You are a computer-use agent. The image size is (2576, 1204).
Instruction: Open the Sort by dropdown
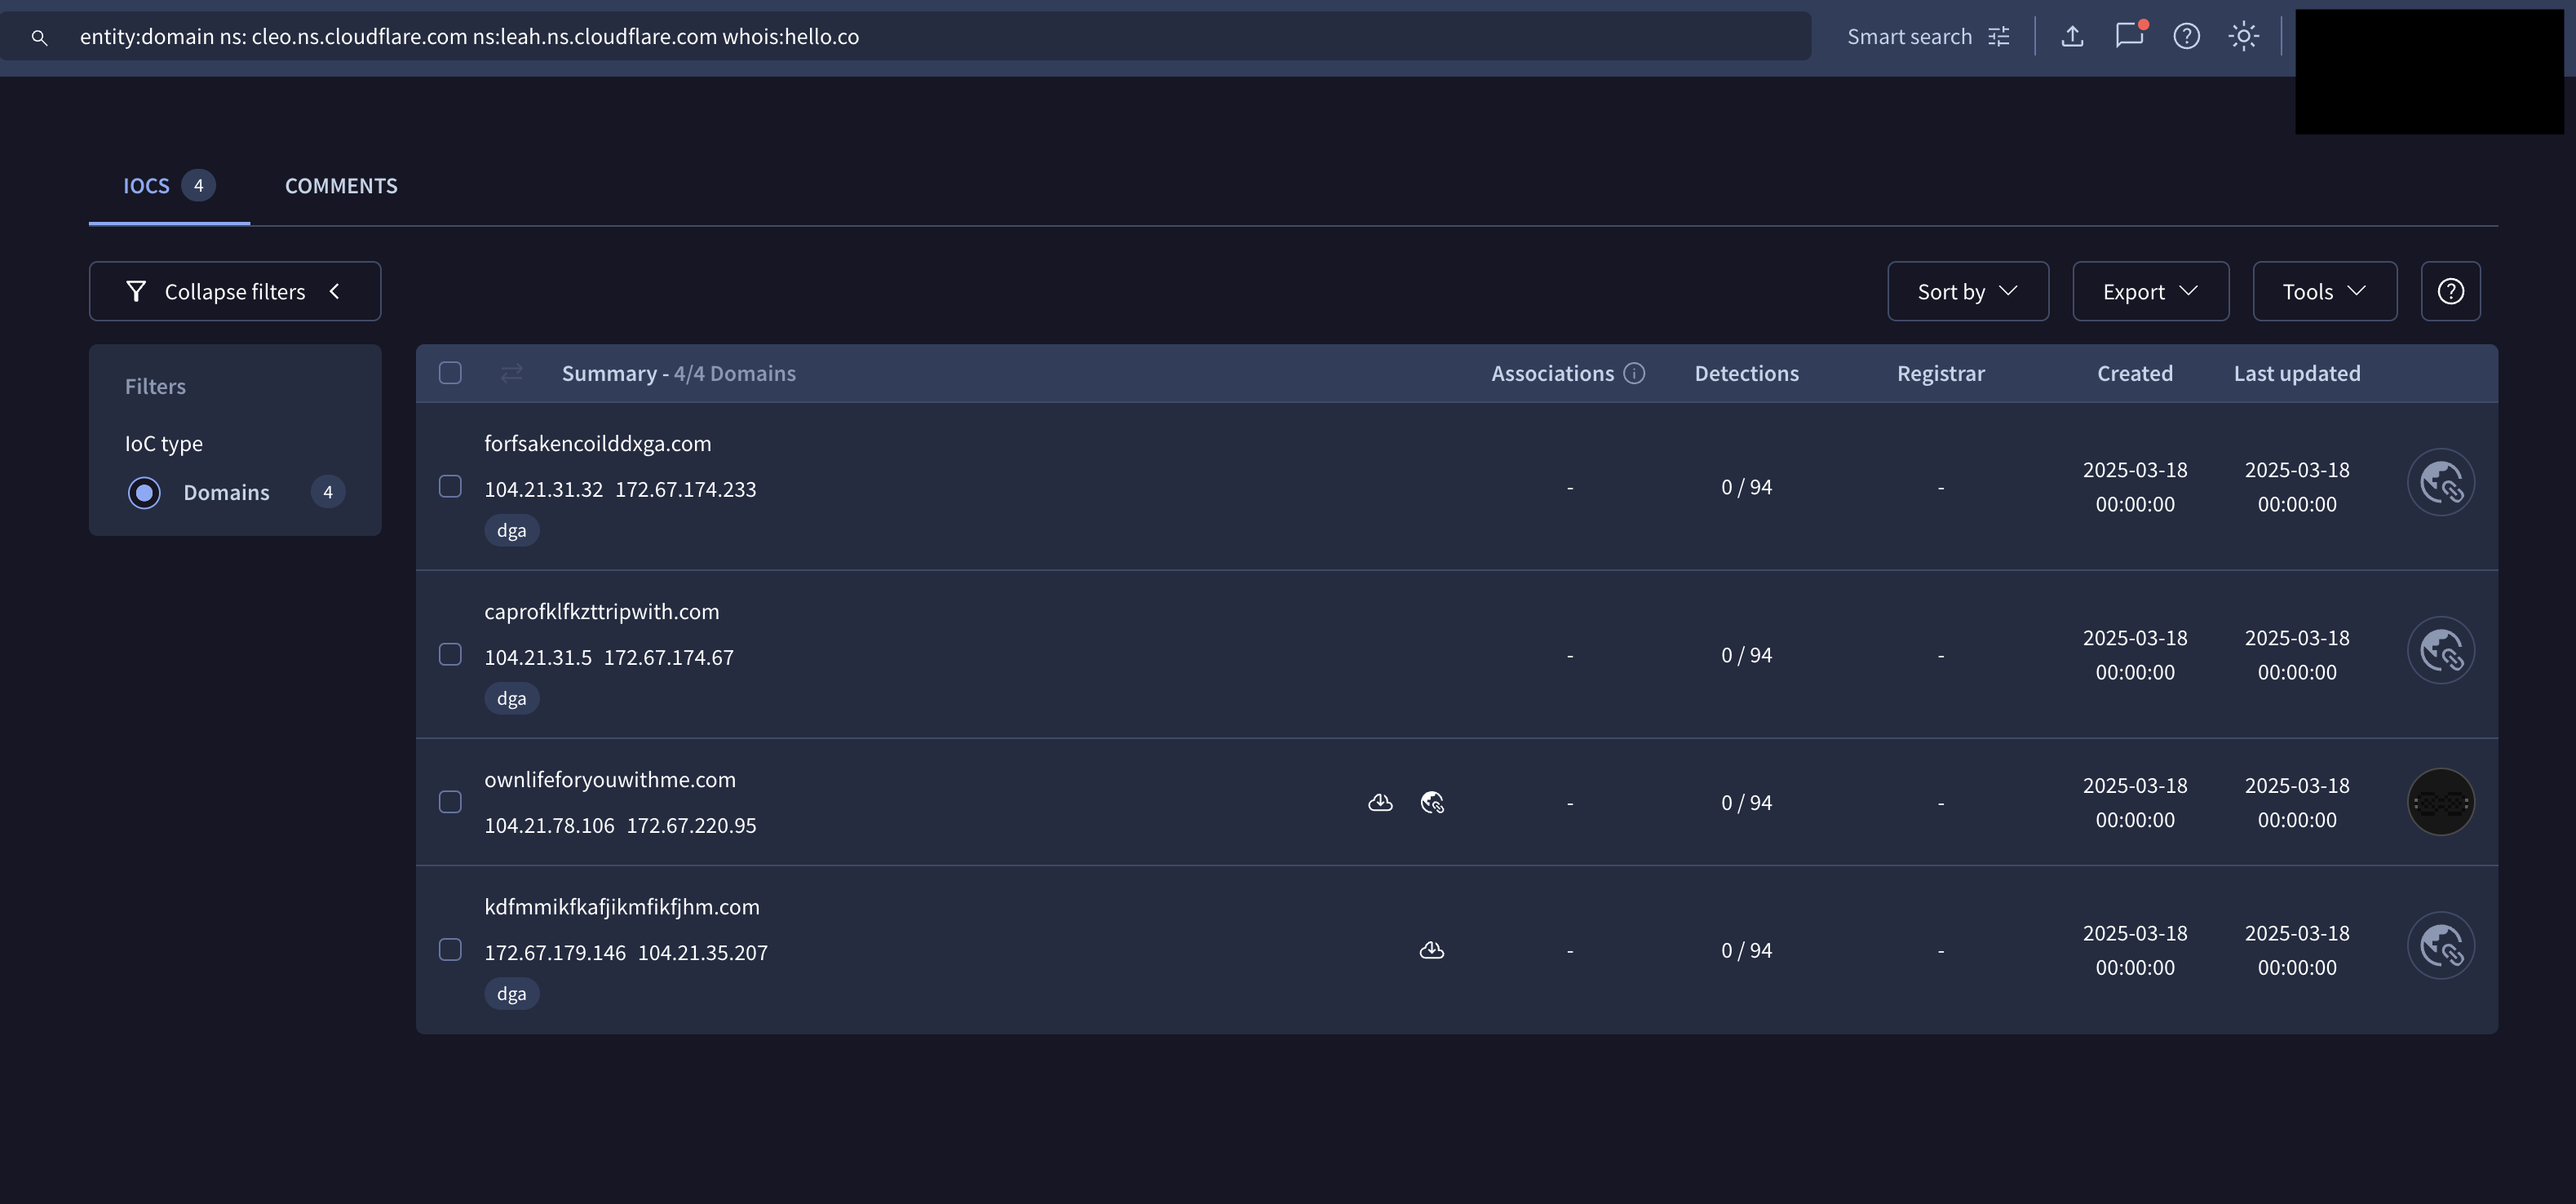tap(1967, 292)
